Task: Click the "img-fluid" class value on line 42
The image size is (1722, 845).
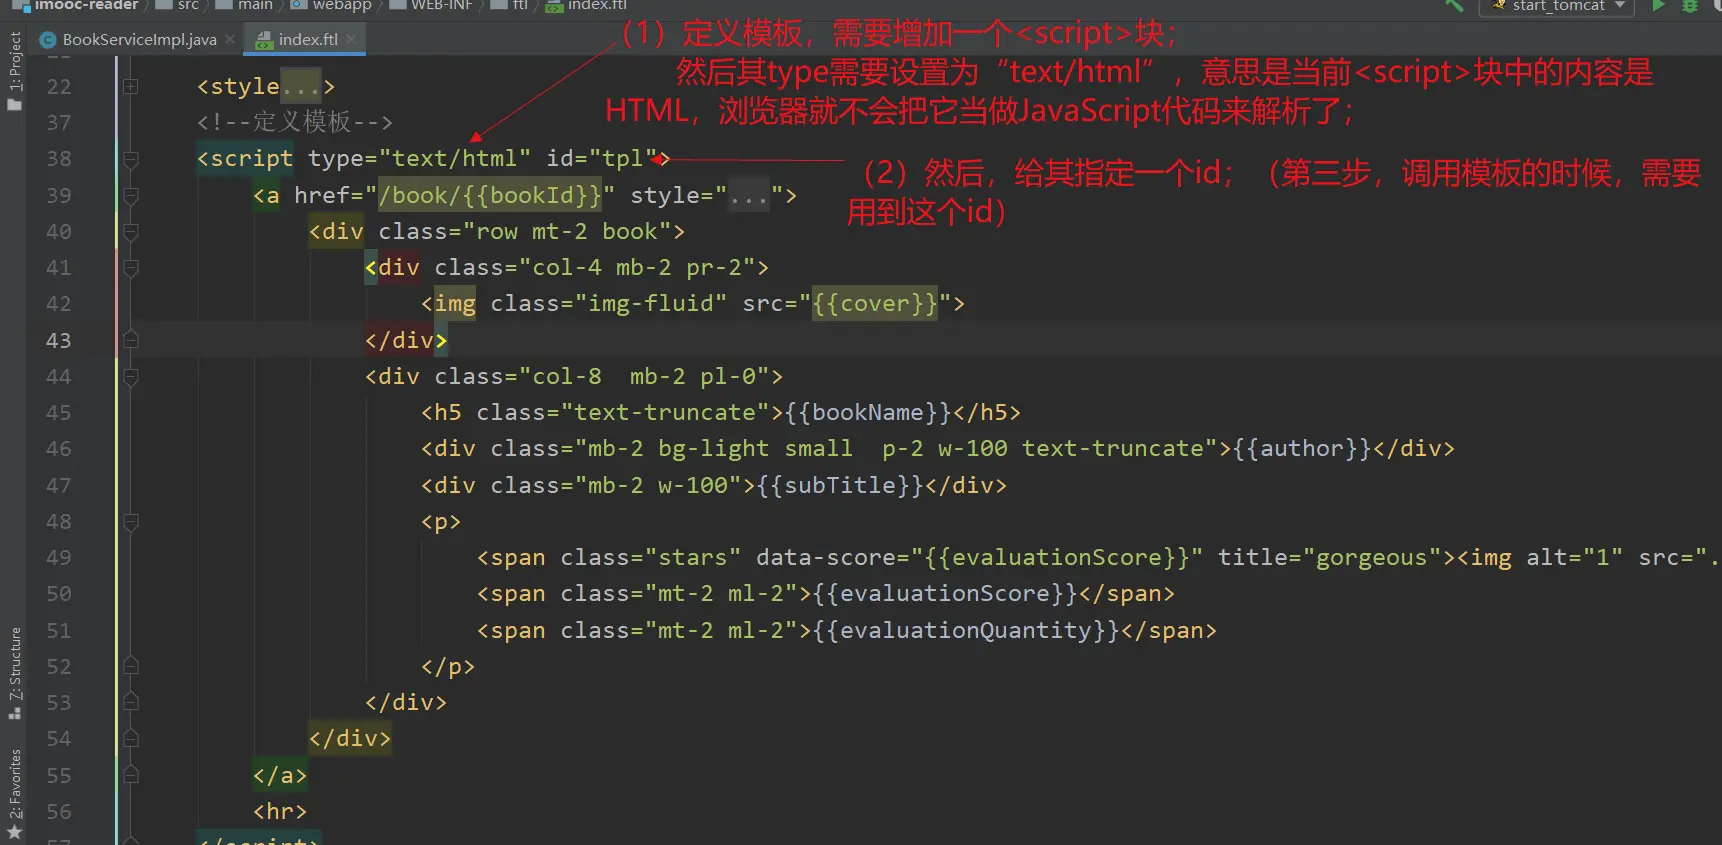Action: 651,303
